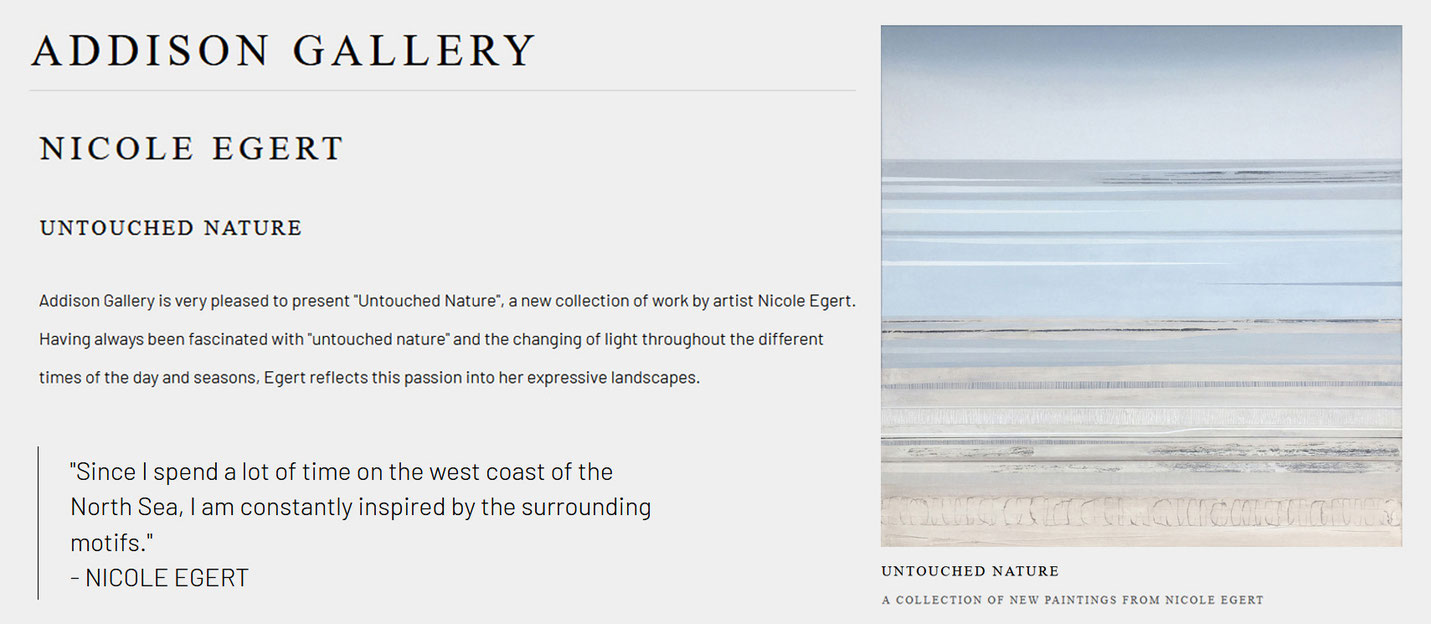
Task: Click the vertical bar beside the quote
Action: pyautogui.click(x=38, y=523)
